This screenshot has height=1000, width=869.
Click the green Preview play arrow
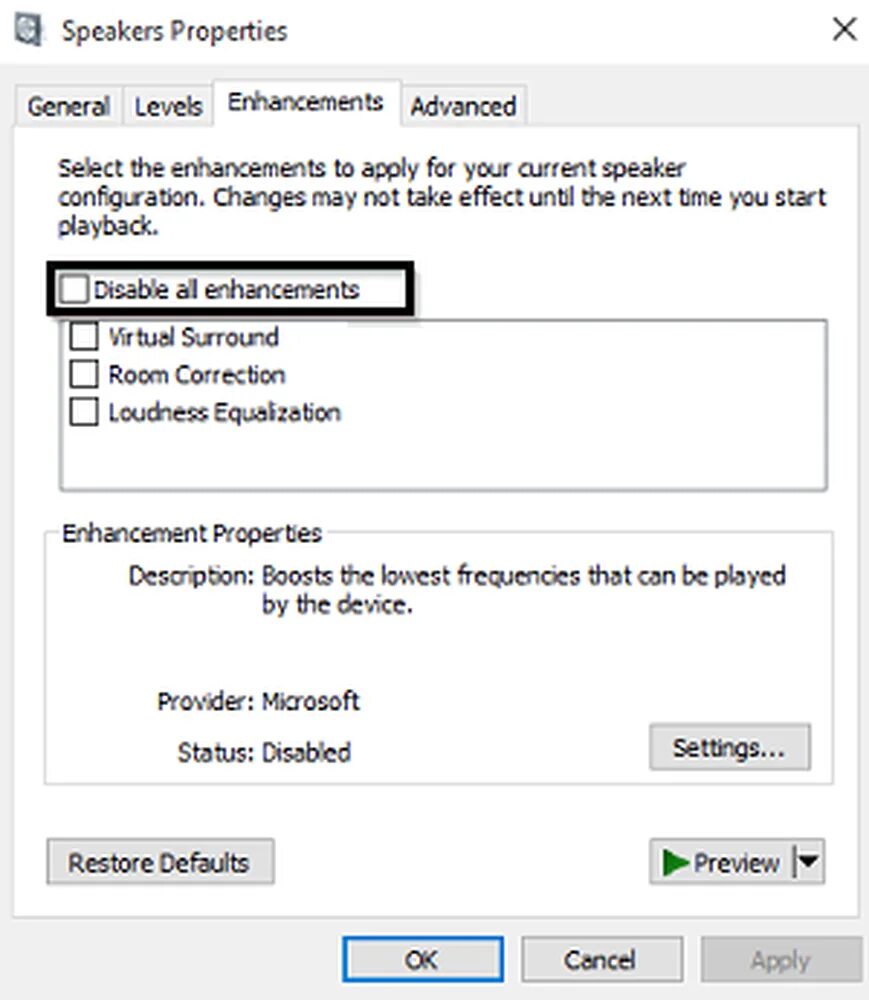click(675, 862)
